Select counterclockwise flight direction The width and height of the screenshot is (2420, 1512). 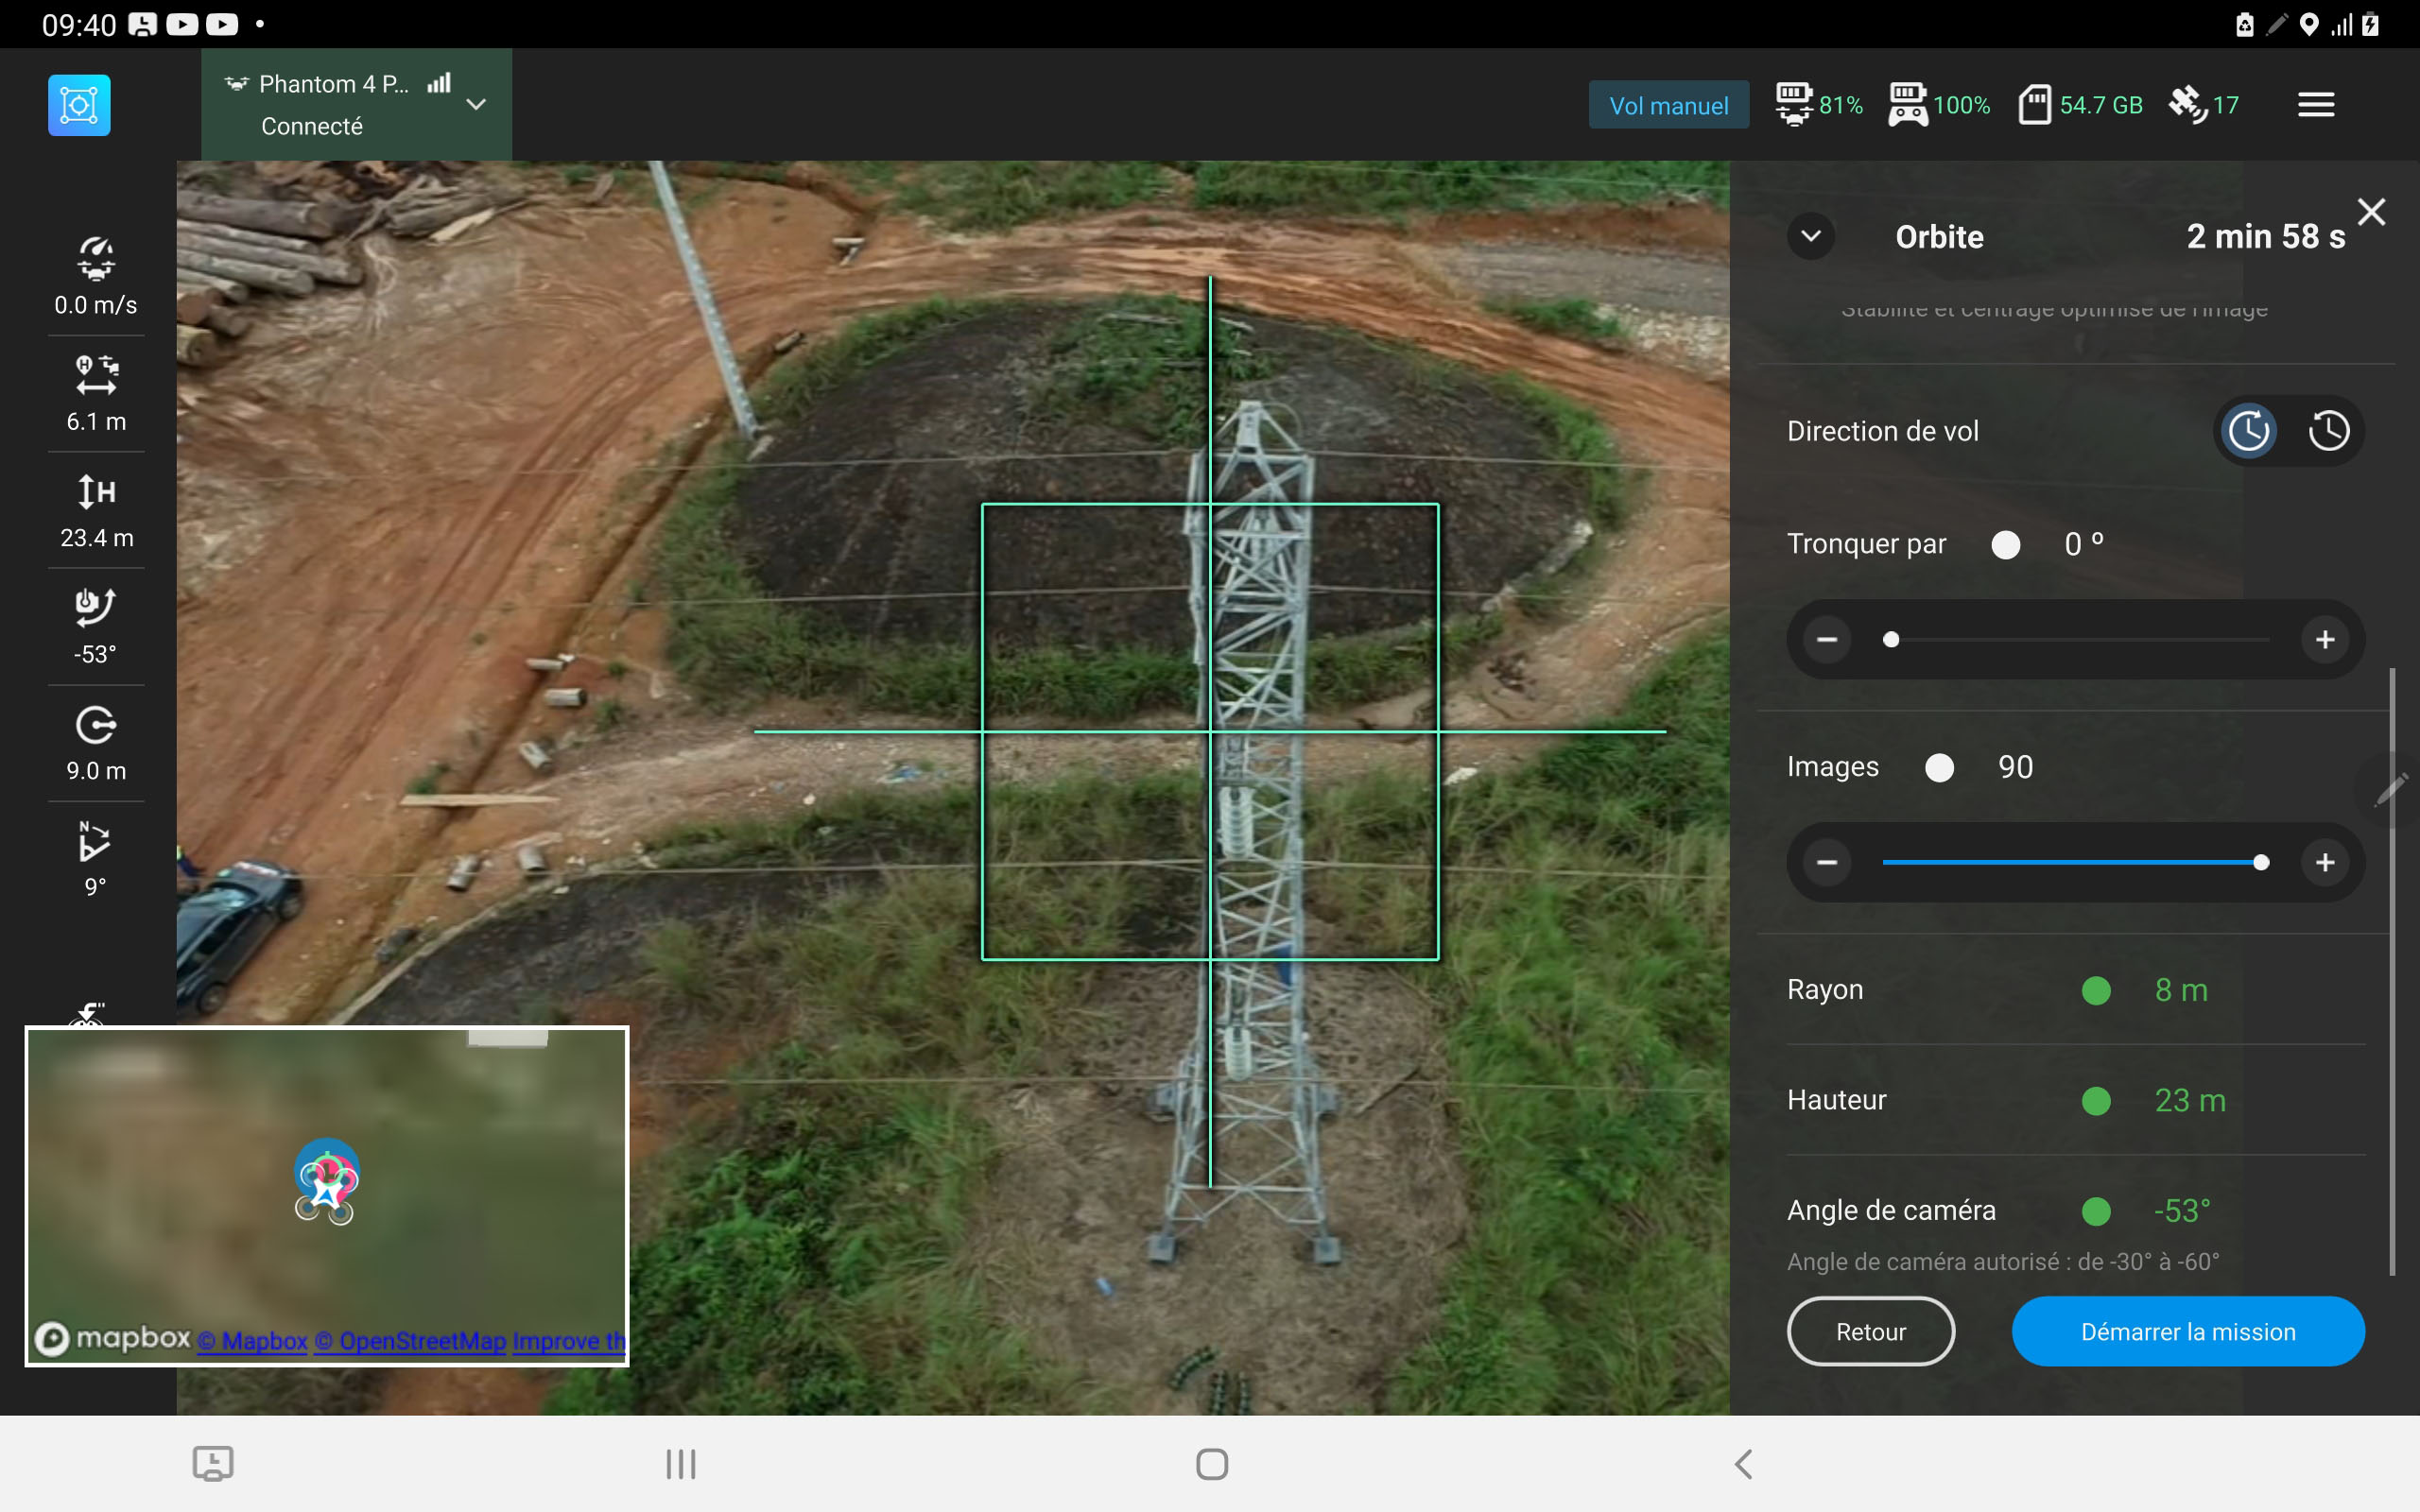point(2328,431)
